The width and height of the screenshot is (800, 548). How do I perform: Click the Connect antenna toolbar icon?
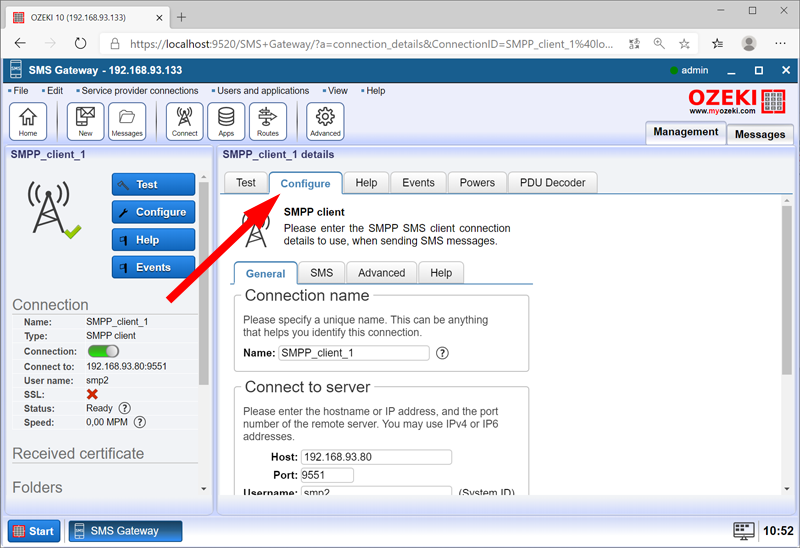coord(184,121)
